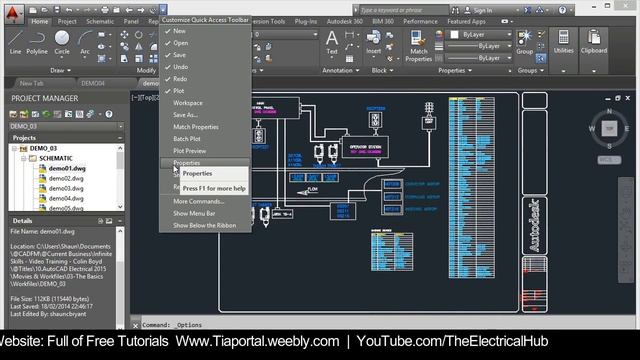640x360 pixels.
Task: Click the Move tool in Modify panel
Action: pos(124,35)
